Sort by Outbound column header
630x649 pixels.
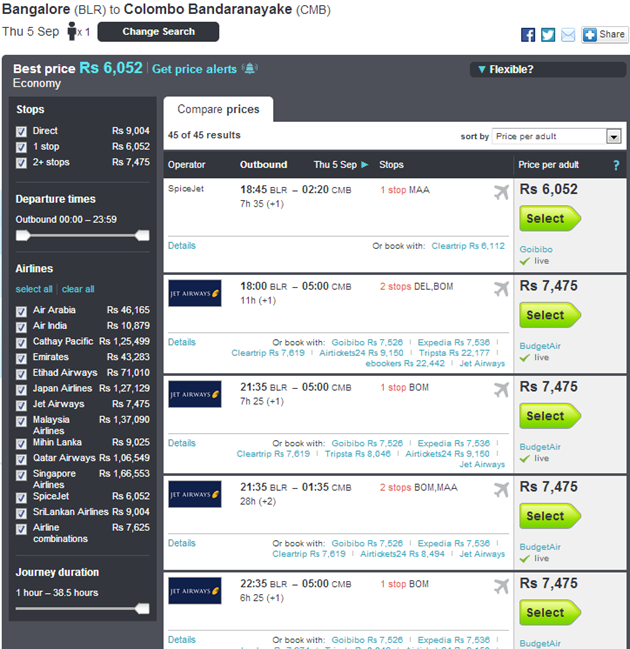pos(263,165)
